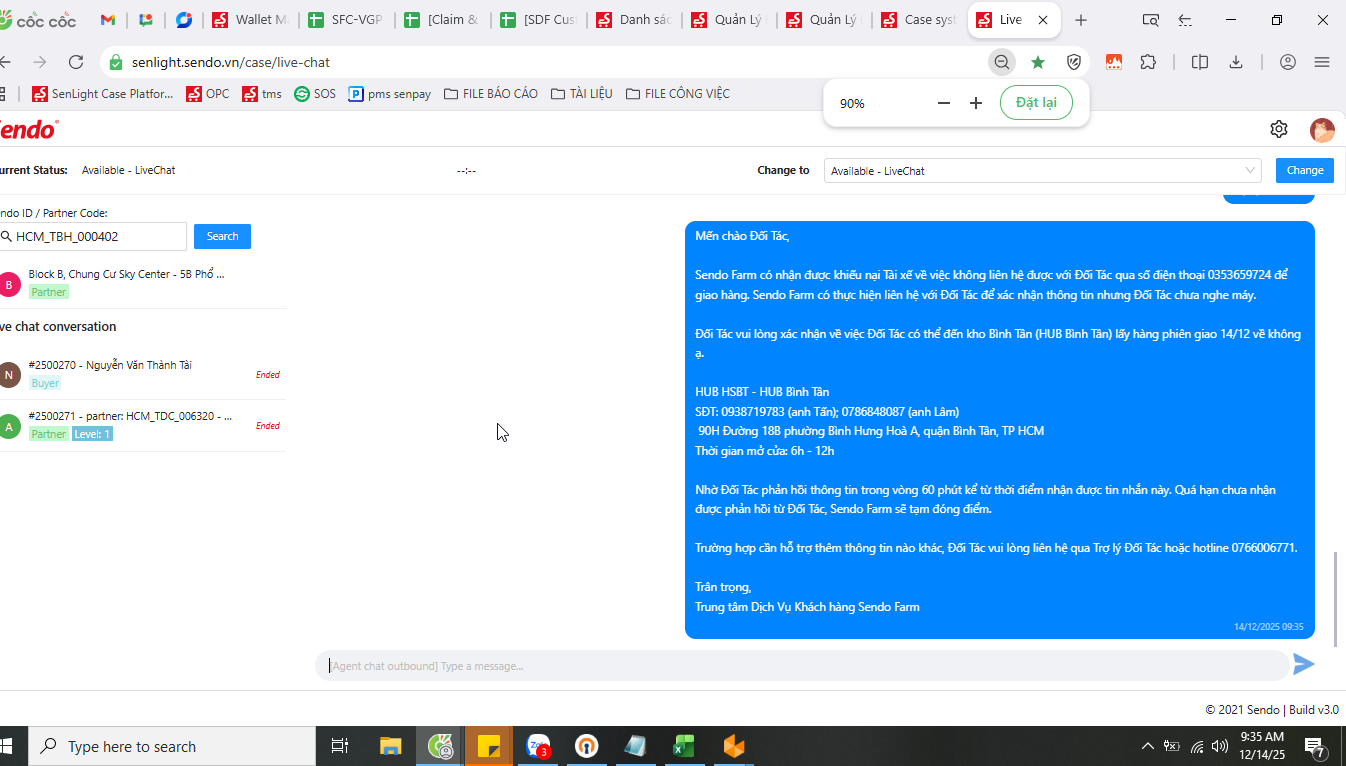1346x766 pixels.
Task: Open the Available - LiveChat status dropdown
Action: point(1042,171)
